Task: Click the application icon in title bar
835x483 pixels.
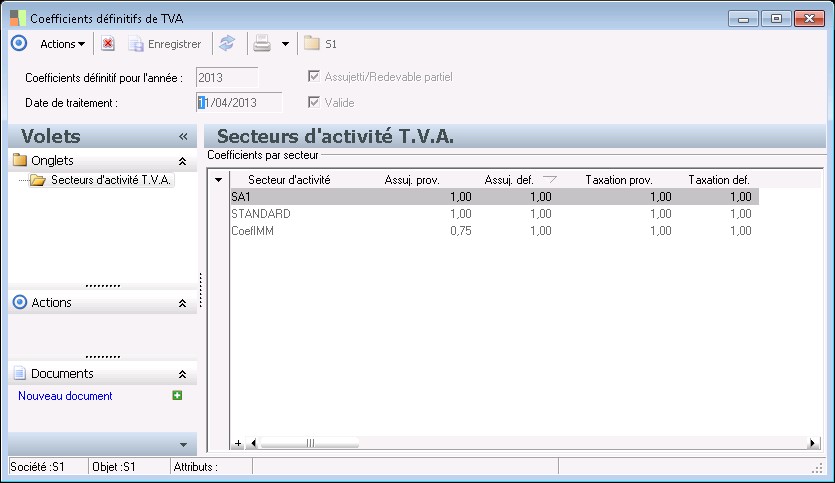Action: pos(18,18)
